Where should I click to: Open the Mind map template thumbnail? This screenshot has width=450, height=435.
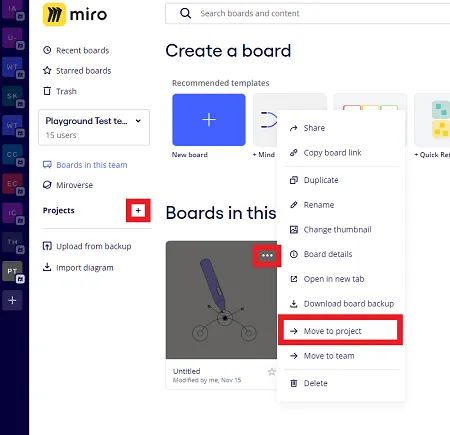pyautogui.click(x=265, y=120)
